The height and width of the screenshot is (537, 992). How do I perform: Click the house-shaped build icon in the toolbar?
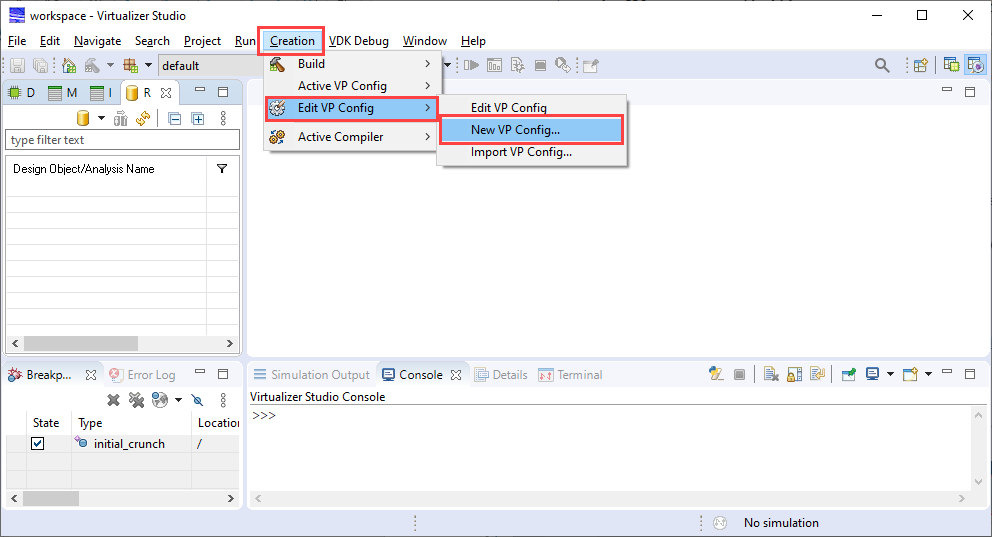tap(69, 65)
